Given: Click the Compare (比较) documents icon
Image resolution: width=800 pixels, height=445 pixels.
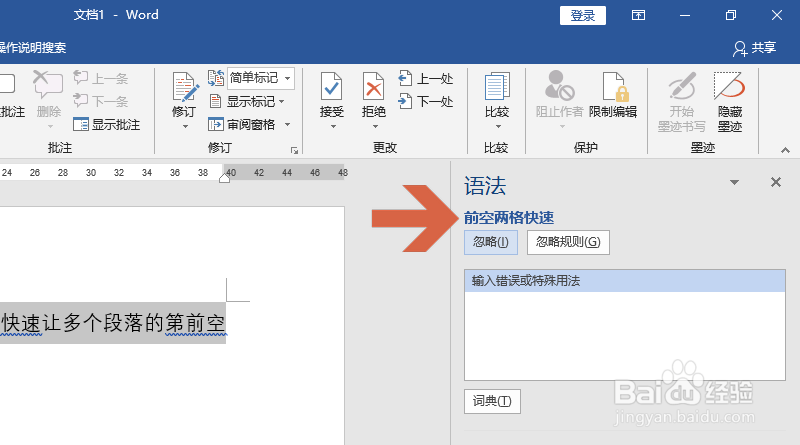Looking at the screenshot, I should (496, 87).
